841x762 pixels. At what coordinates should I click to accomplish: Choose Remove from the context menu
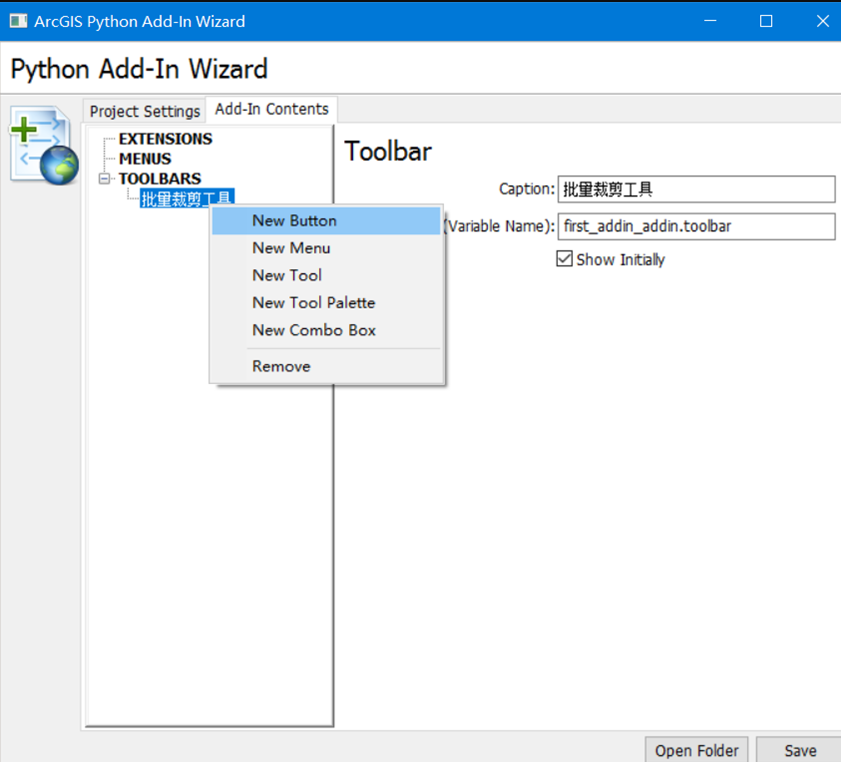(x=326, y=367)
